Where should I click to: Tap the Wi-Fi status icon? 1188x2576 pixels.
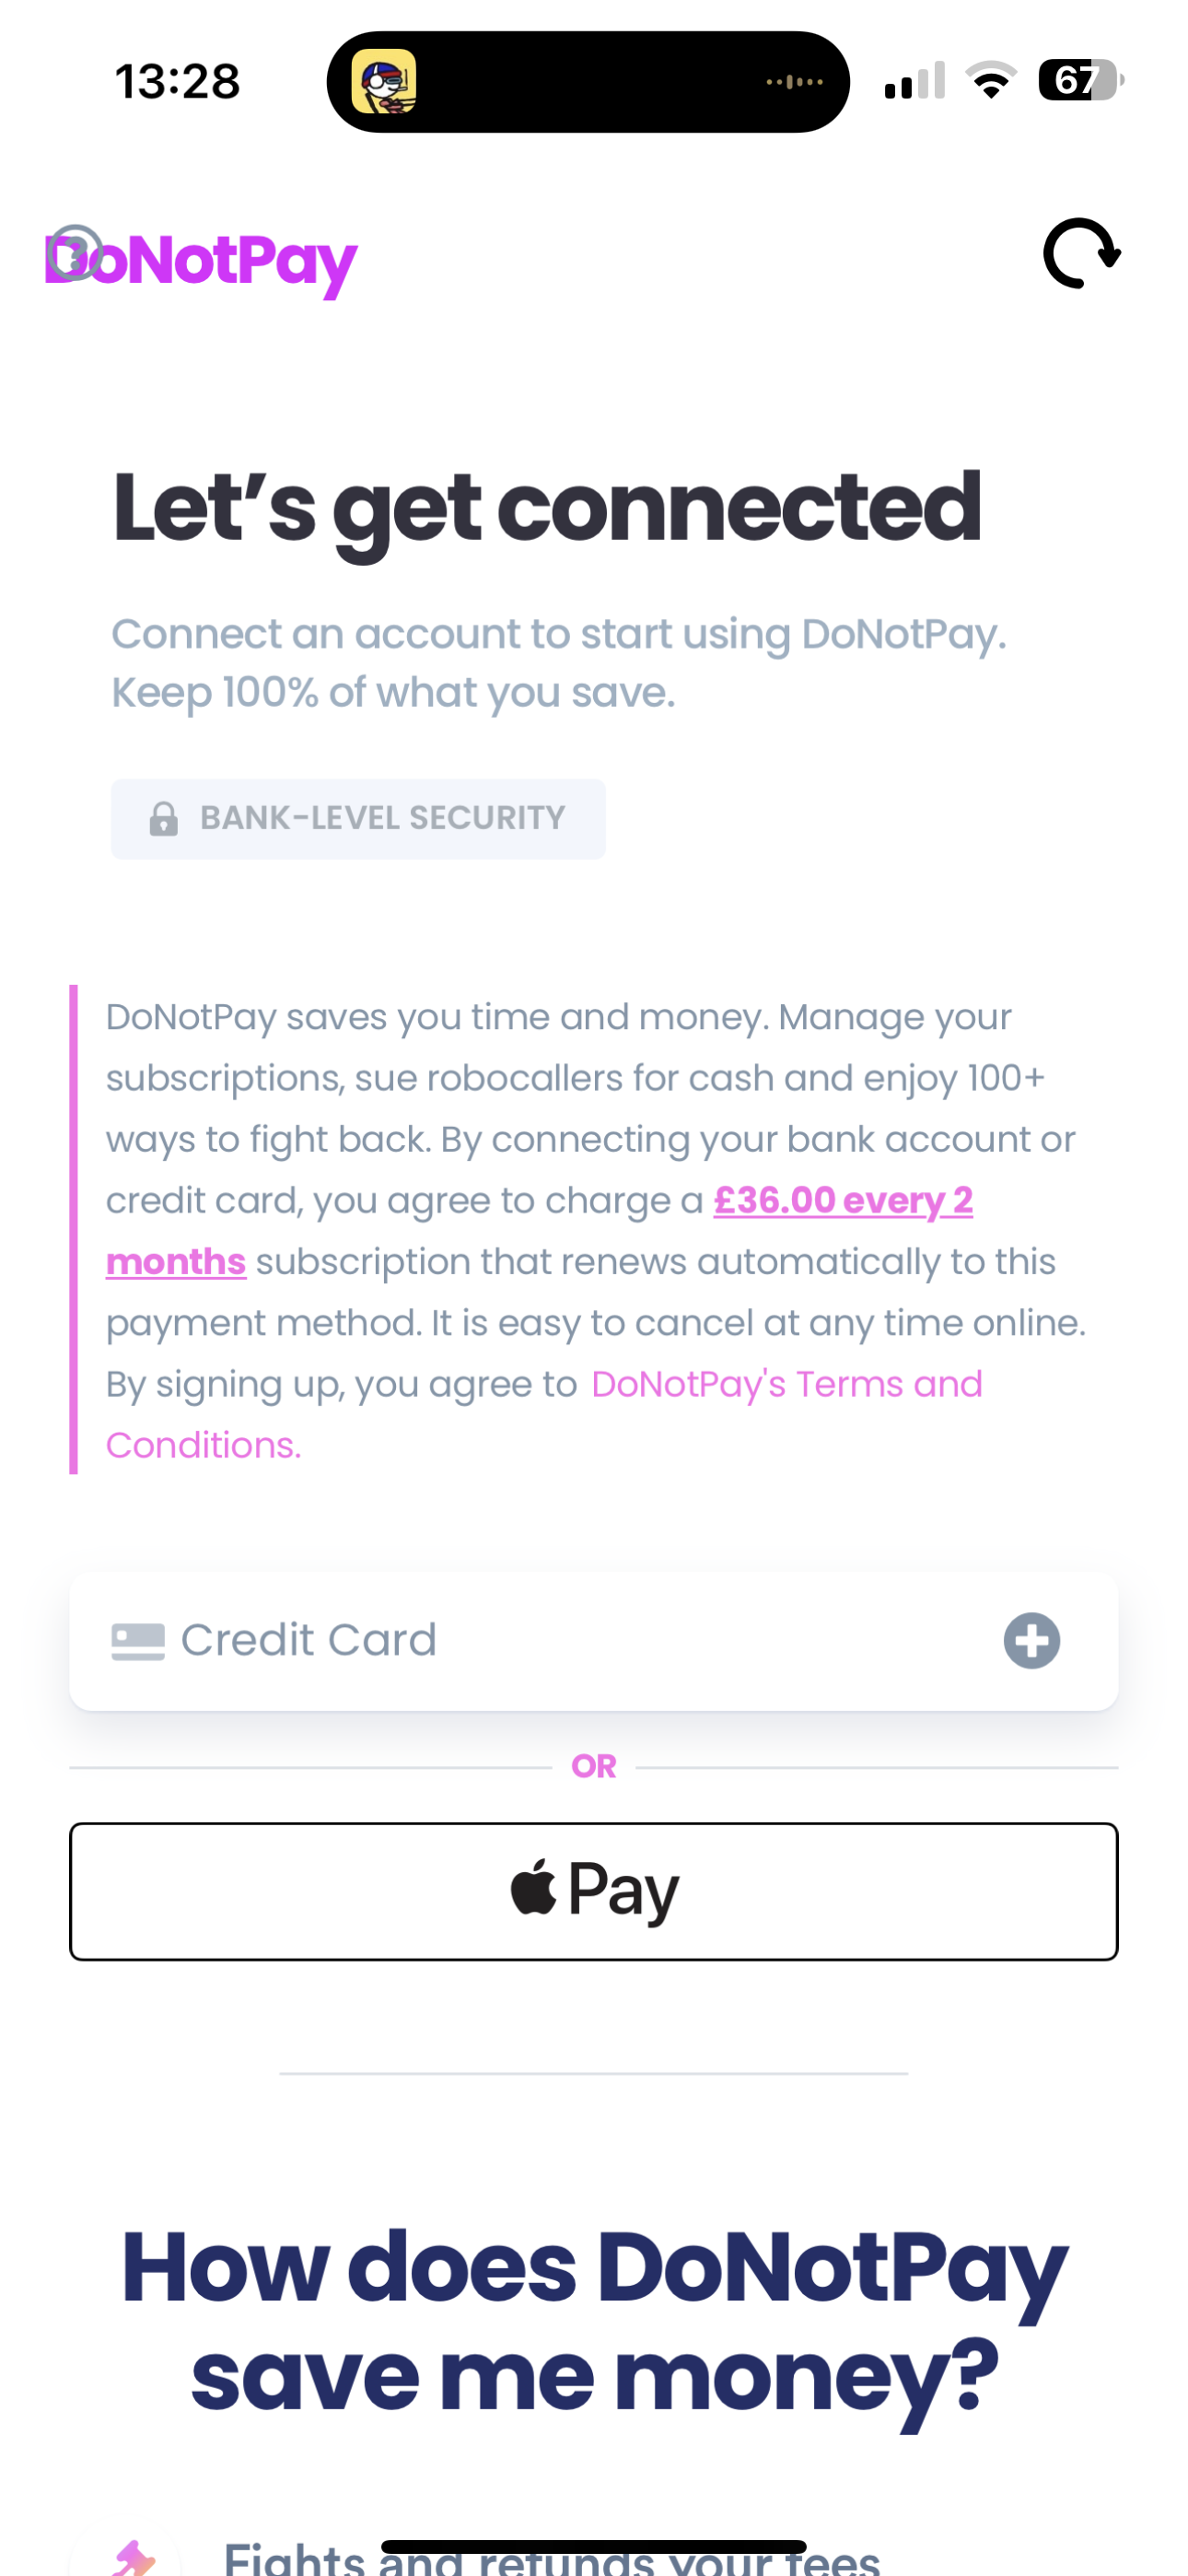[x=991, y=80]
